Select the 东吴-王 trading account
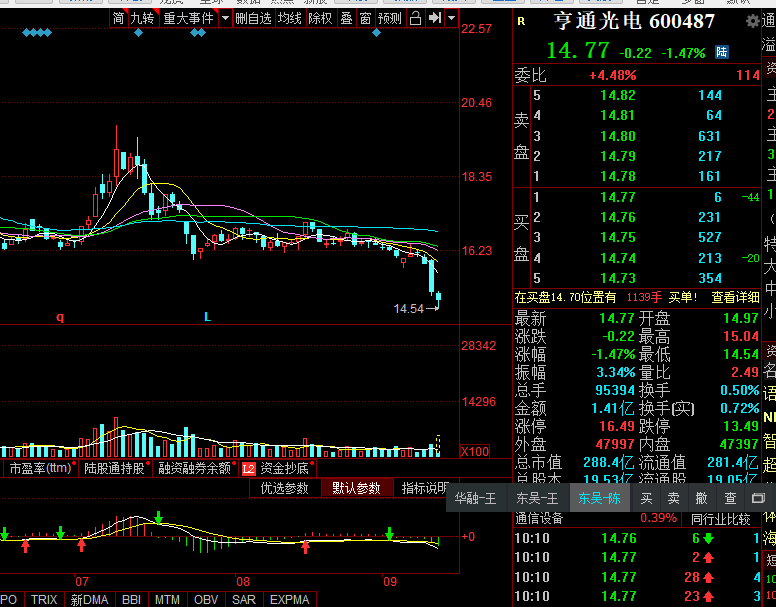776x607 pixels. 537,498
